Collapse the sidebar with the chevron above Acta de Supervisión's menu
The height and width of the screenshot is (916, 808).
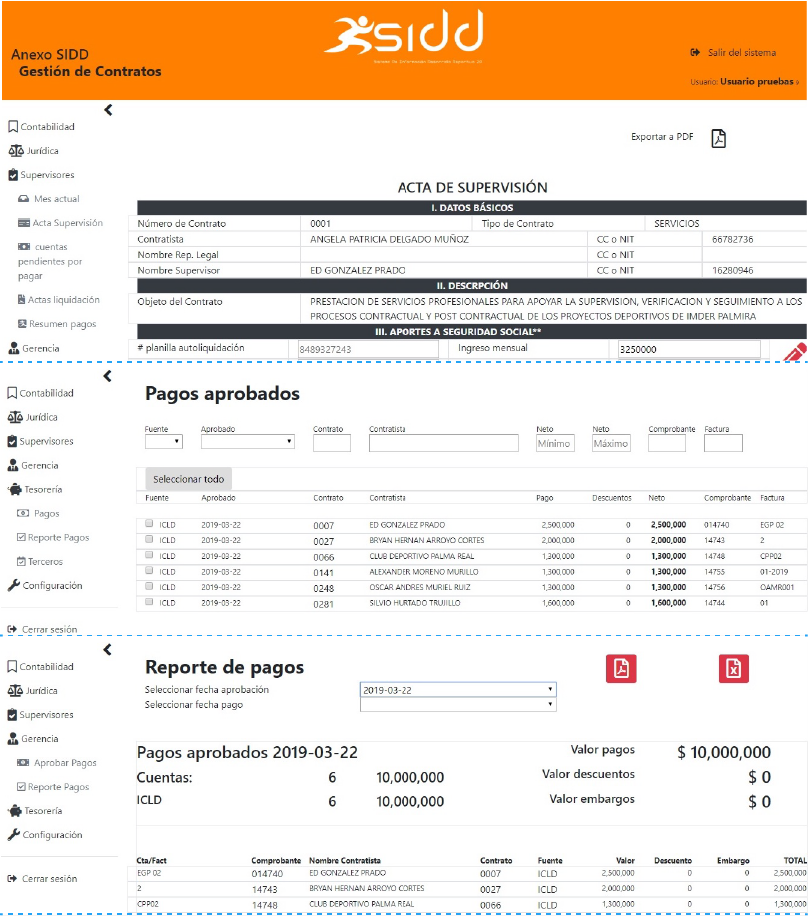108,110
